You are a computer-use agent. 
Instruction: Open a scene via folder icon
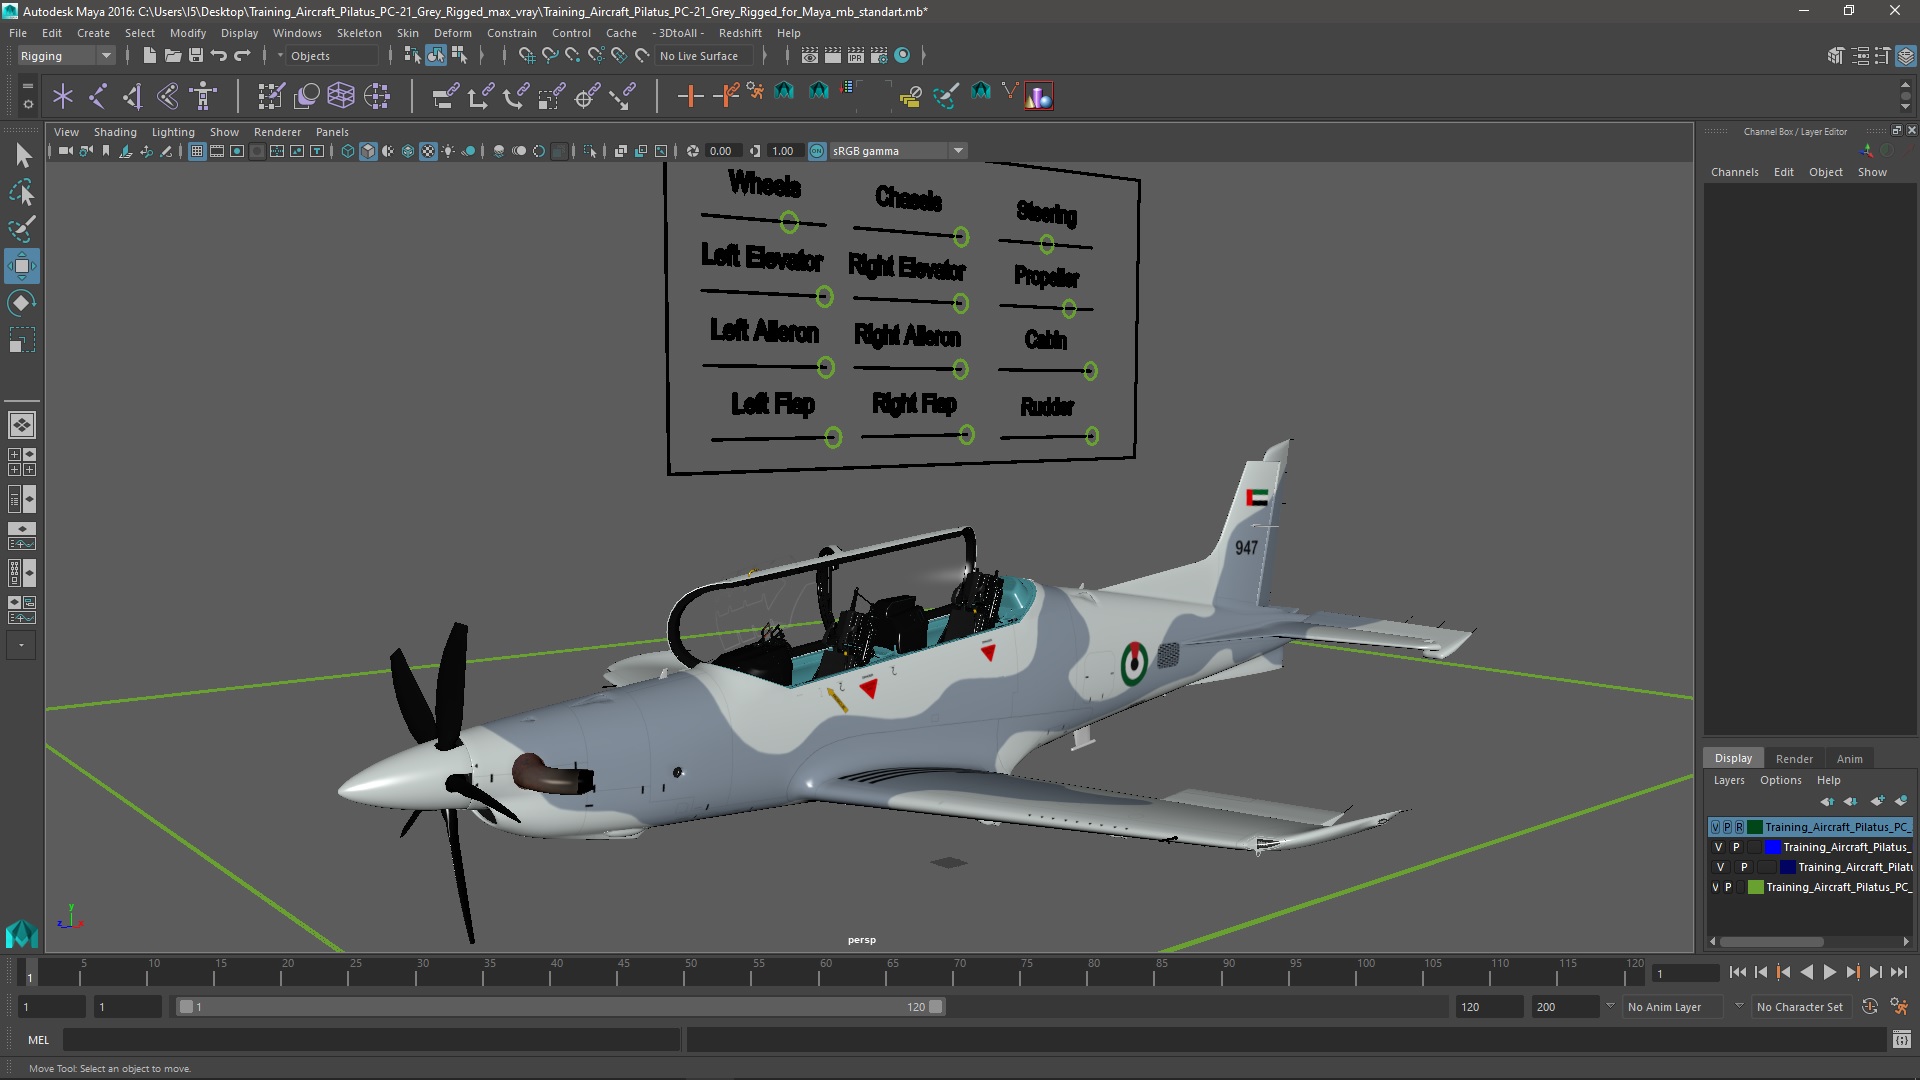(x=172, y=56)
